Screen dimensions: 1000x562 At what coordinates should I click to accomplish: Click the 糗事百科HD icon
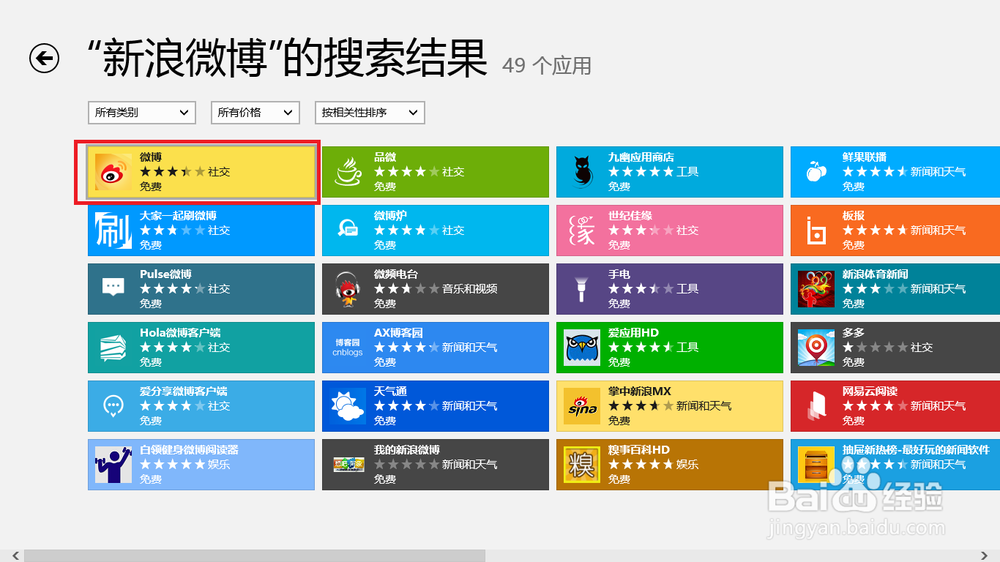[x=582, y=464]
